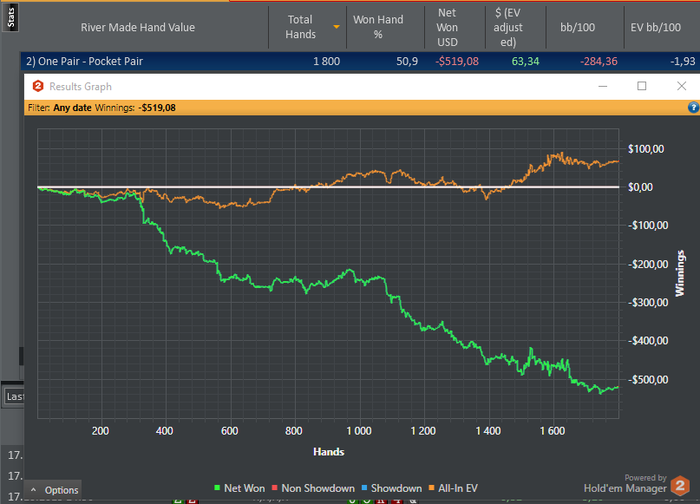This screenshot has width=700, height=504.
Task: Open help via the blue question icon
Action: [x=693, y=107]
